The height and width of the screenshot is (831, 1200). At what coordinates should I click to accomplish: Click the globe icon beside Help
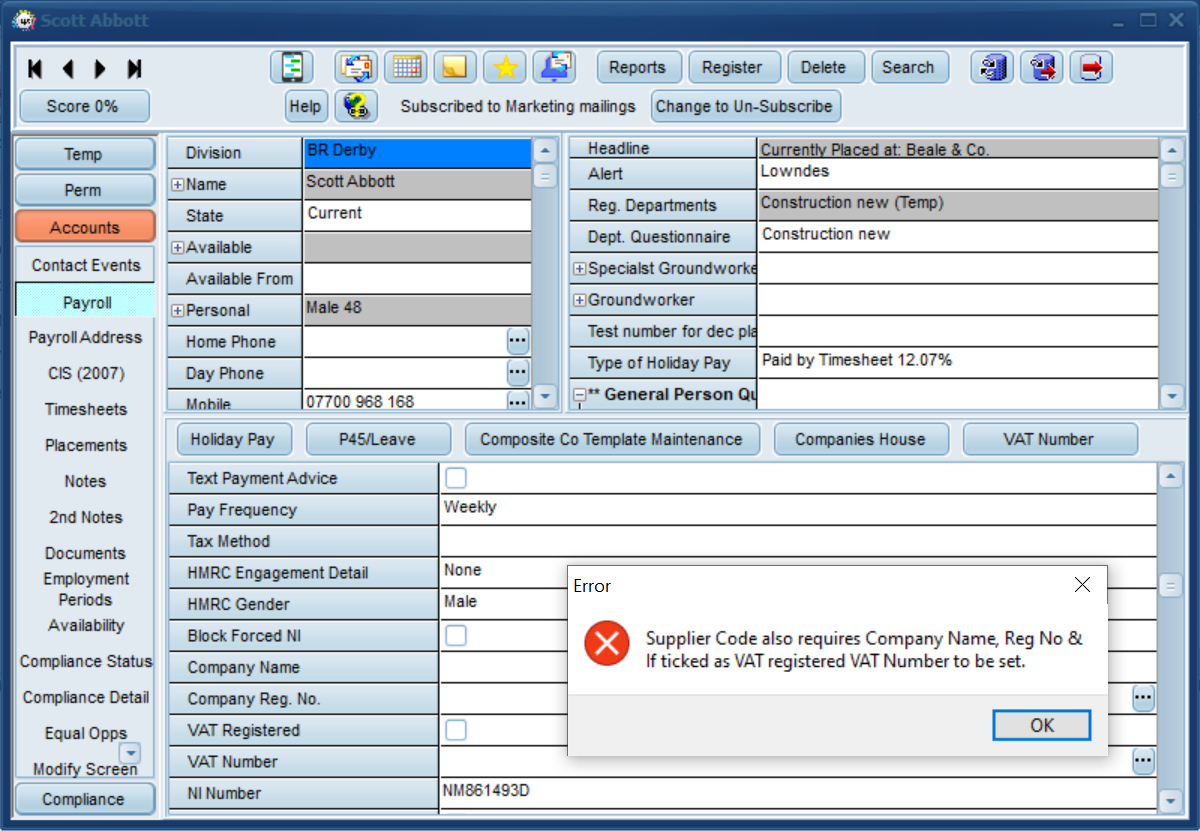(x=355, y=106)
